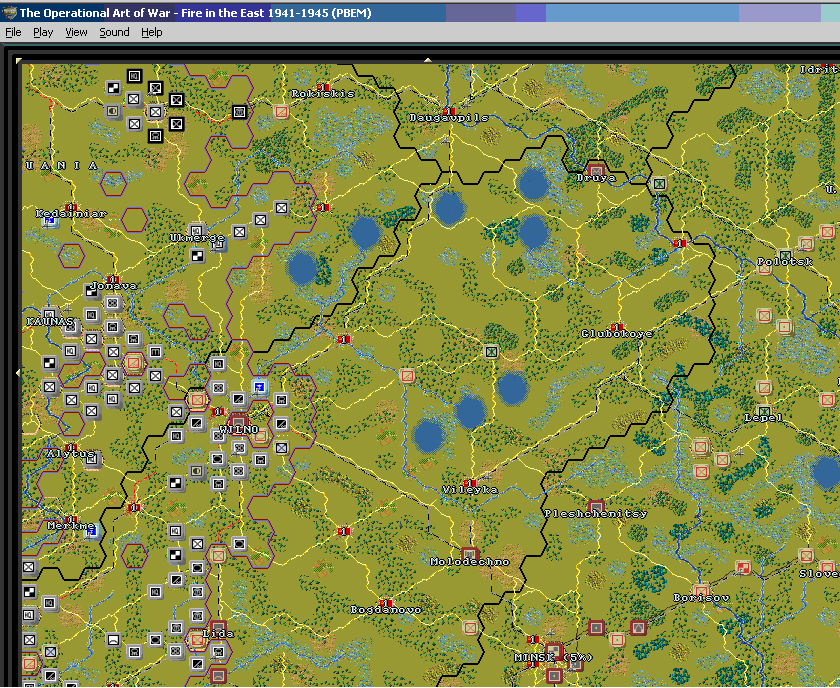Click the WILNO city label
The image size is (840, 688).
tap(239, 430)
